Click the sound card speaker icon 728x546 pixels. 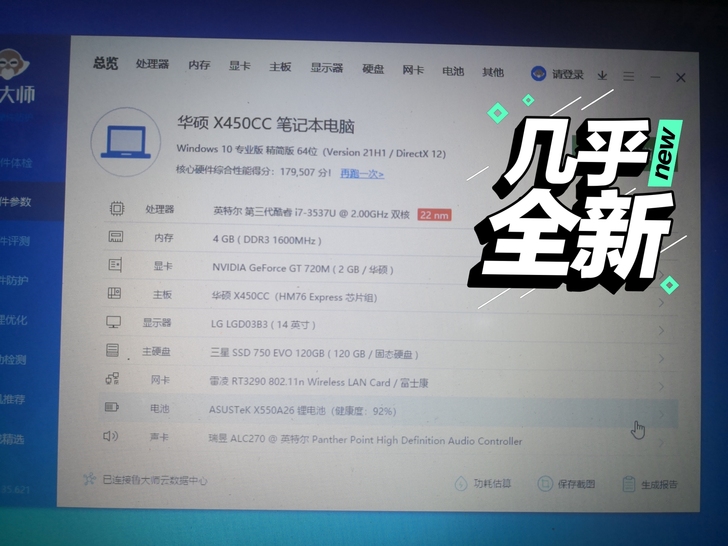110,436
